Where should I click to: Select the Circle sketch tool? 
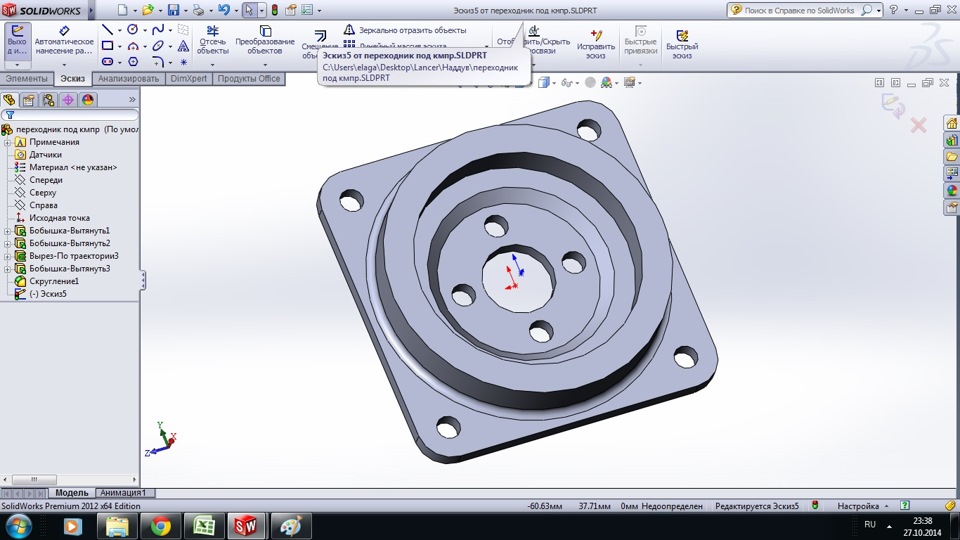pyautogui.click(x=132, y=30)
